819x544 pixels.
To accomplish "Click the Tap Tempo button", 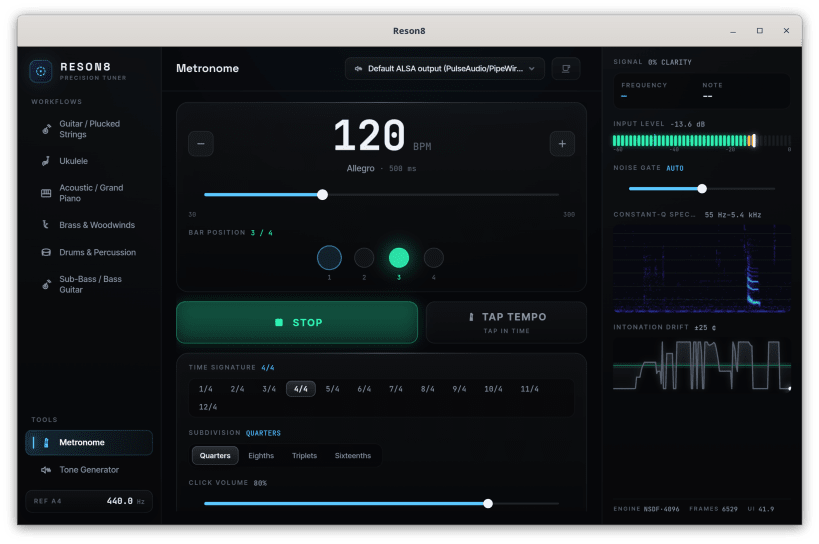I will (506, 323).
